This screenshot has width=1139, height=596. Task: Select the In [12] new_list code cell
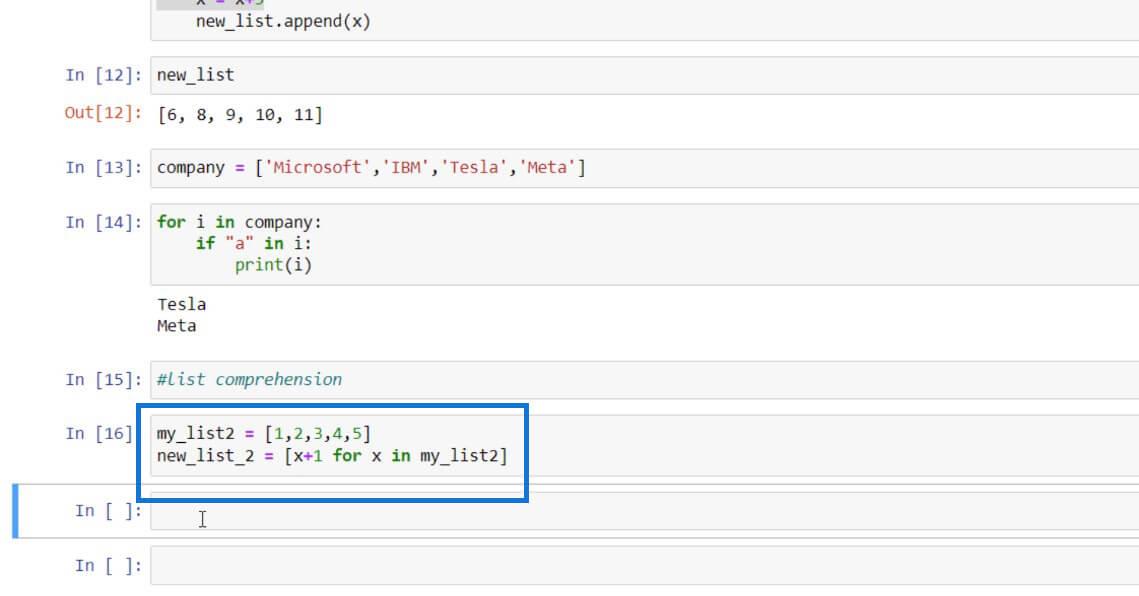tap(644, 76)
